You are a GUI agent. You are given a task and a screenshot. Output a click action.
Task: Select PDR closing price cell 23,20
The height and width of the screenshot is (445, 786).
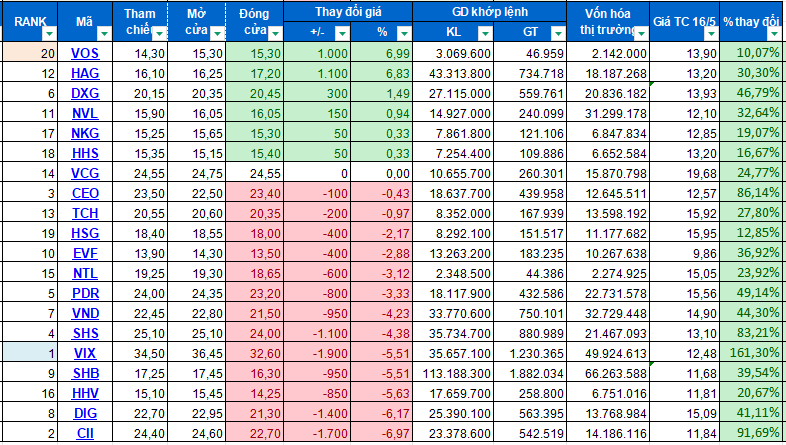255,293
